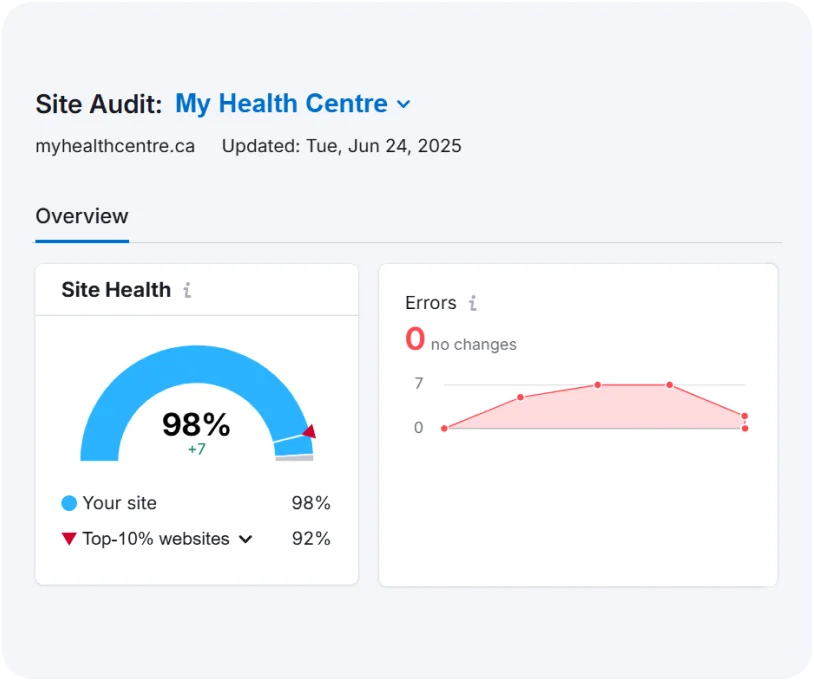814x681 pixels.
Task: Click the Top-10% websites label
Action: point(156,539)
